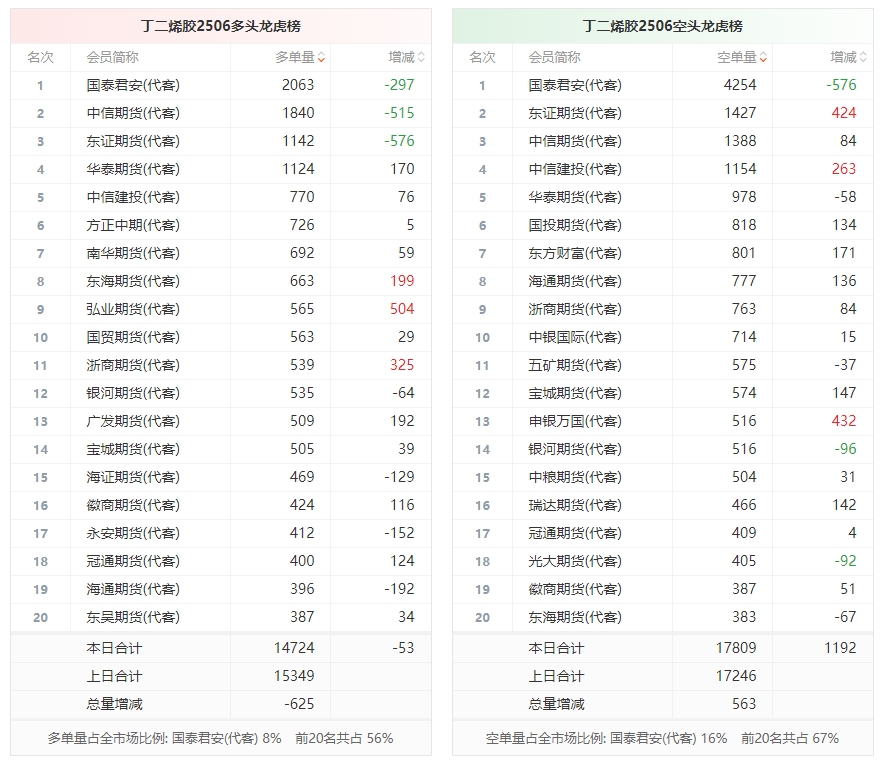
Task: Click 海通期货(代客) in long table rank 19
Action: (133, 589)
